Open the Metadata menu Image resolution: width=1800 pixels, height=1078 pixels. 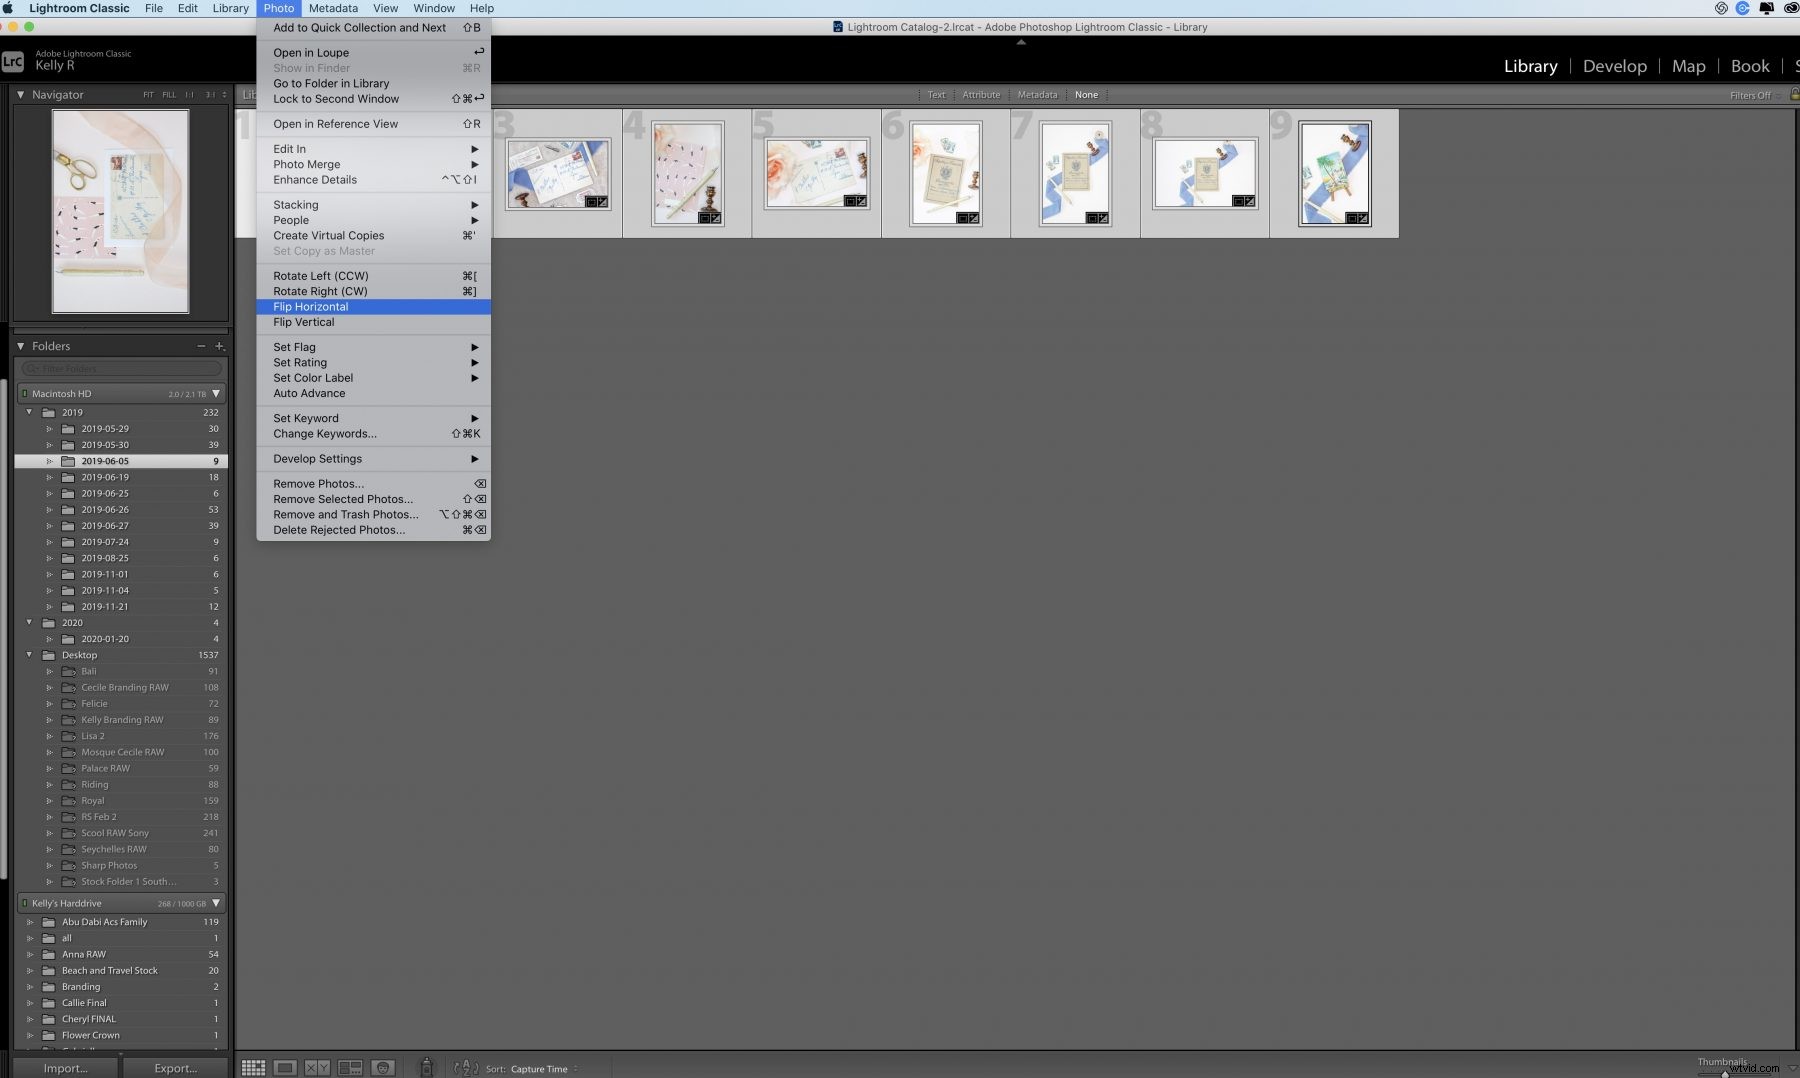tap(332, 8)
